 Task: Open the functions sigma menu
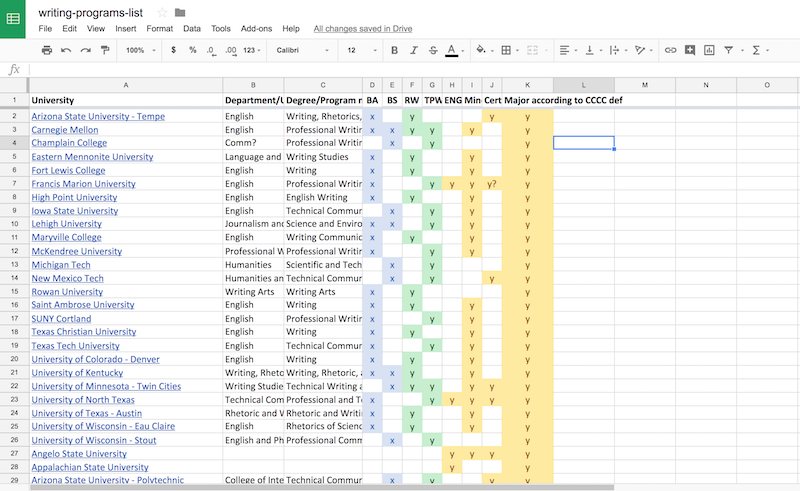click(x=756, y=50)
